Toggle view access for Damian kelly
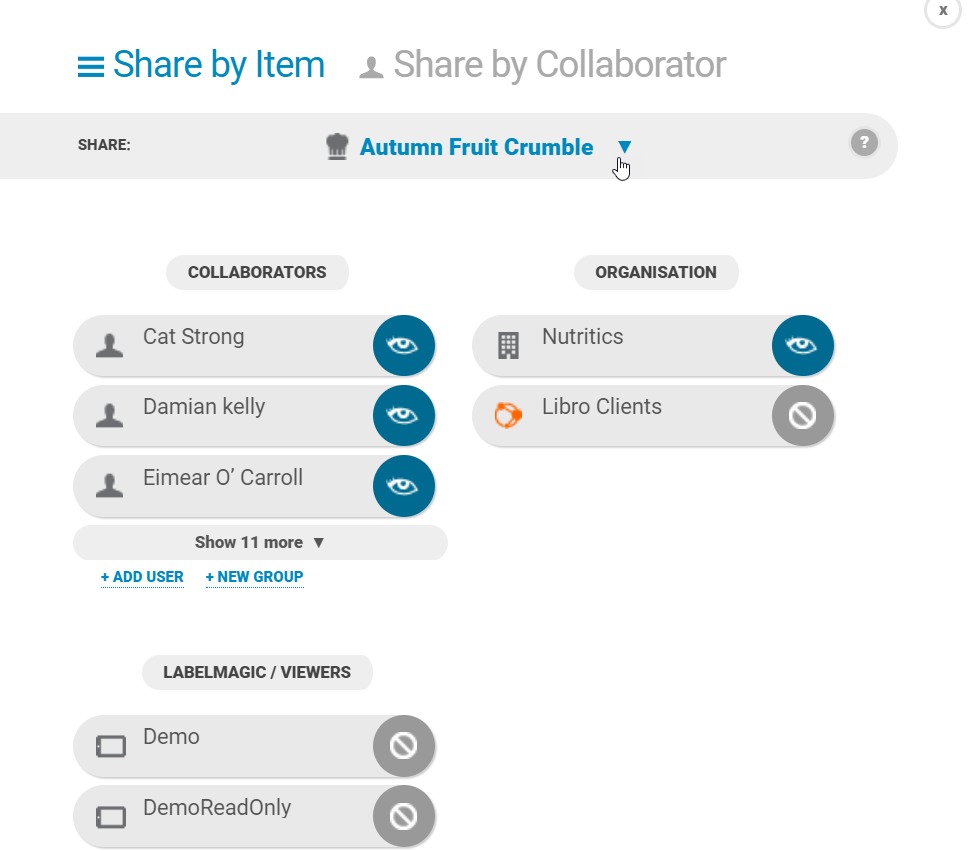 coord(403,416)
